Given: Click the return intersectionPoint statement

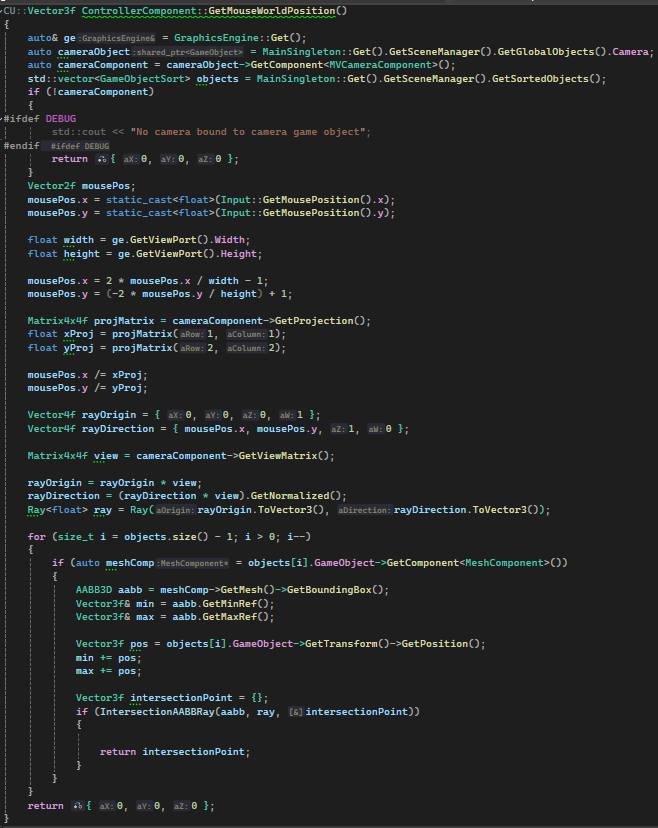Looking at the screenshot, I should click(x=175, y=752).
